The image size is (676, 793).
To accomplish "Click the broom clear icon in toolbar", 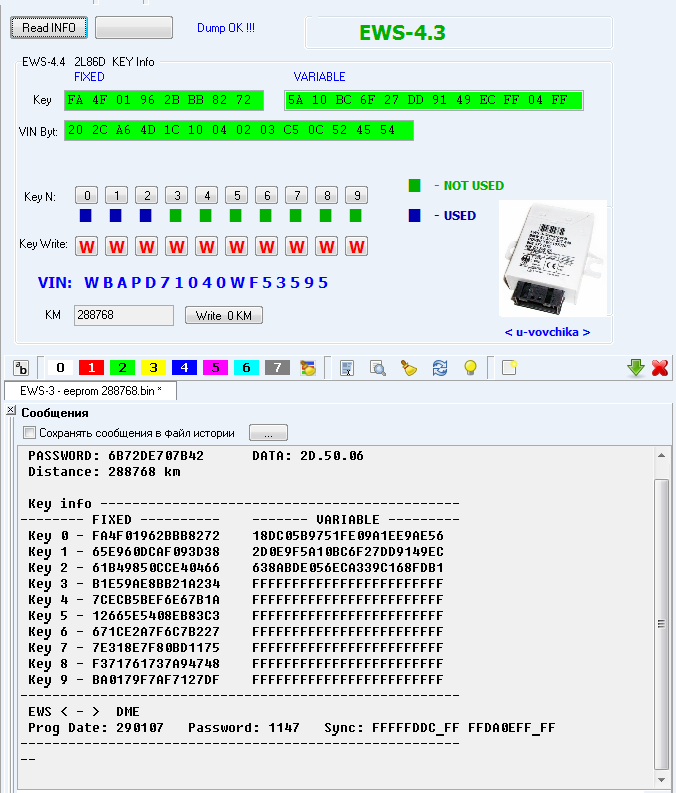I will point(408,368).
